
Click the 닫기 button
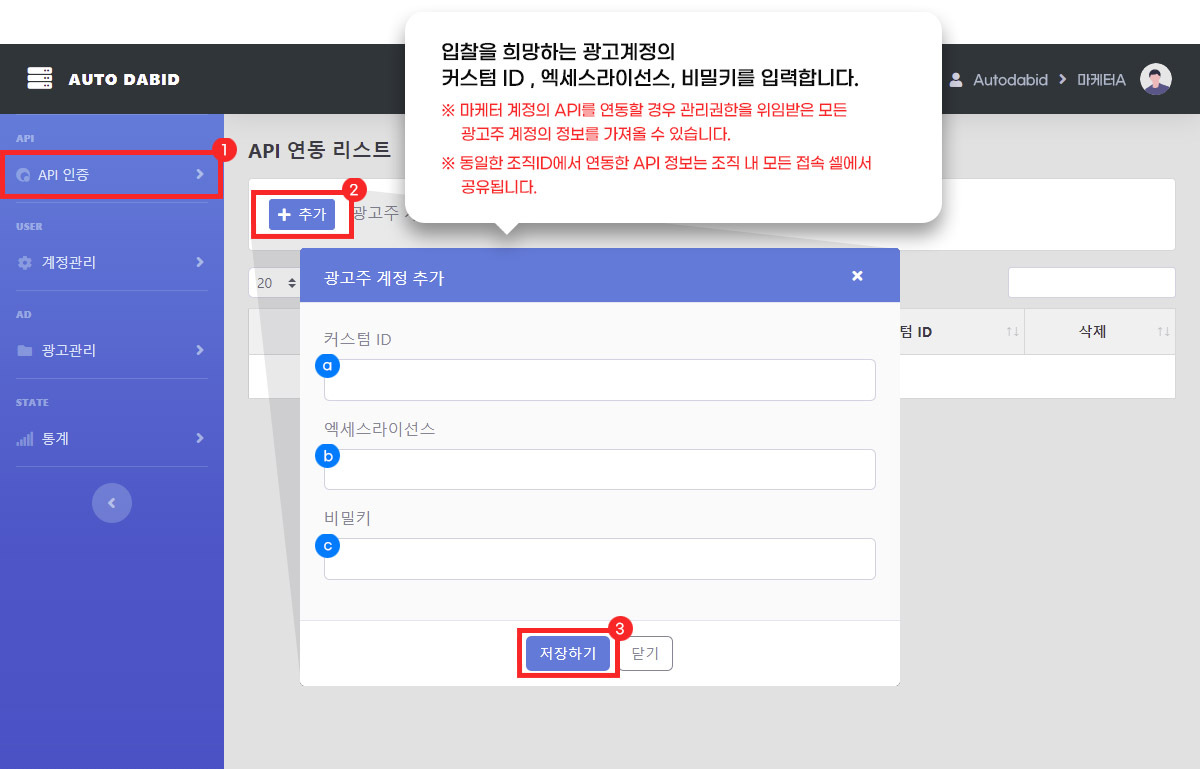click(646, 653)
